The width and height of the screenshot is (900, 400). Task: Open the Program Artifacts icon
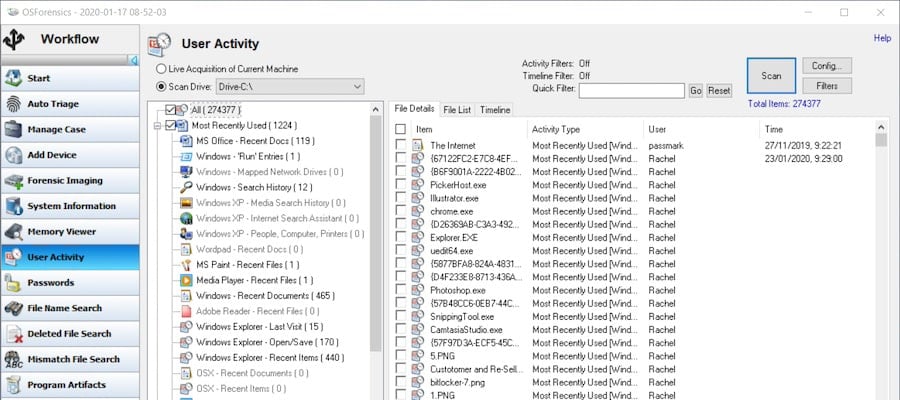(x=13, y=385)
